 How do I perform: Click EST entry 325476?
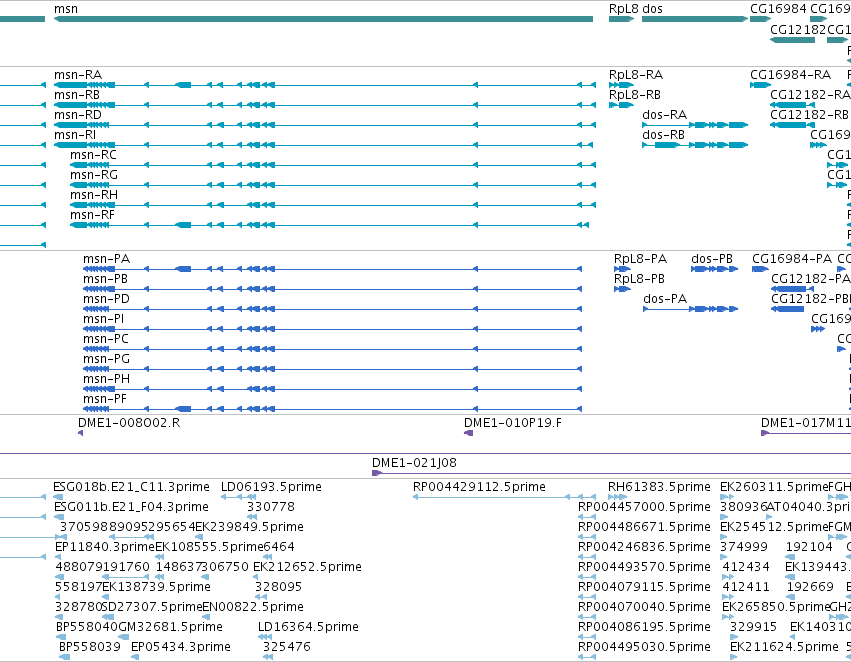[x=287, y=648]
